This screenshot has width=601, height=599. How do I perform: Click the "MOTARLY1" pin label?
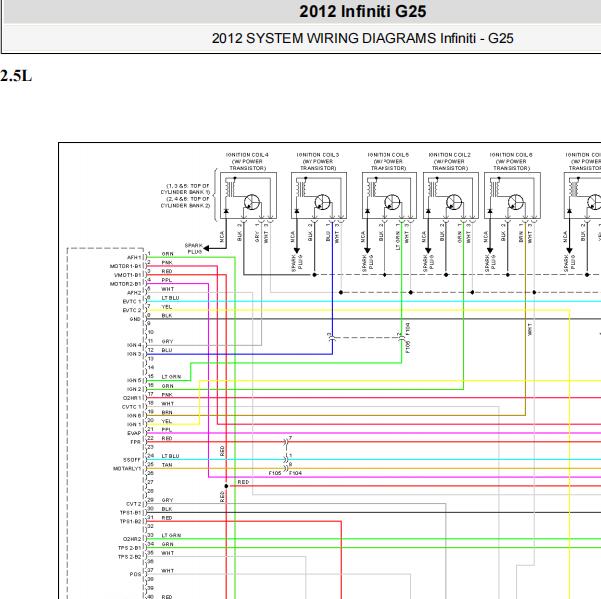coord(127,469)
